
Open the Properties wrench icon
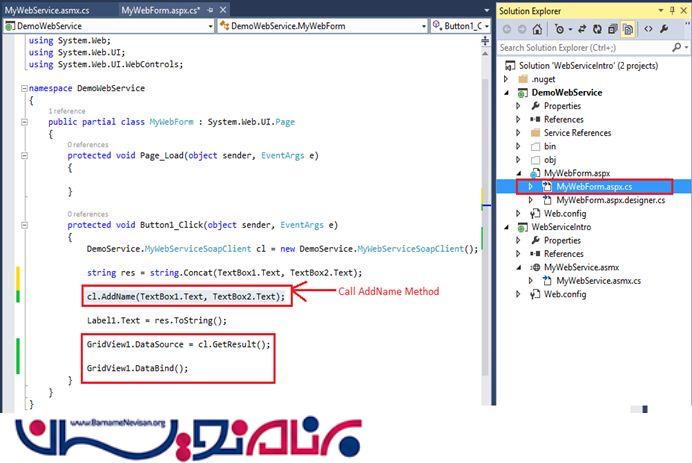coord(665,29)
